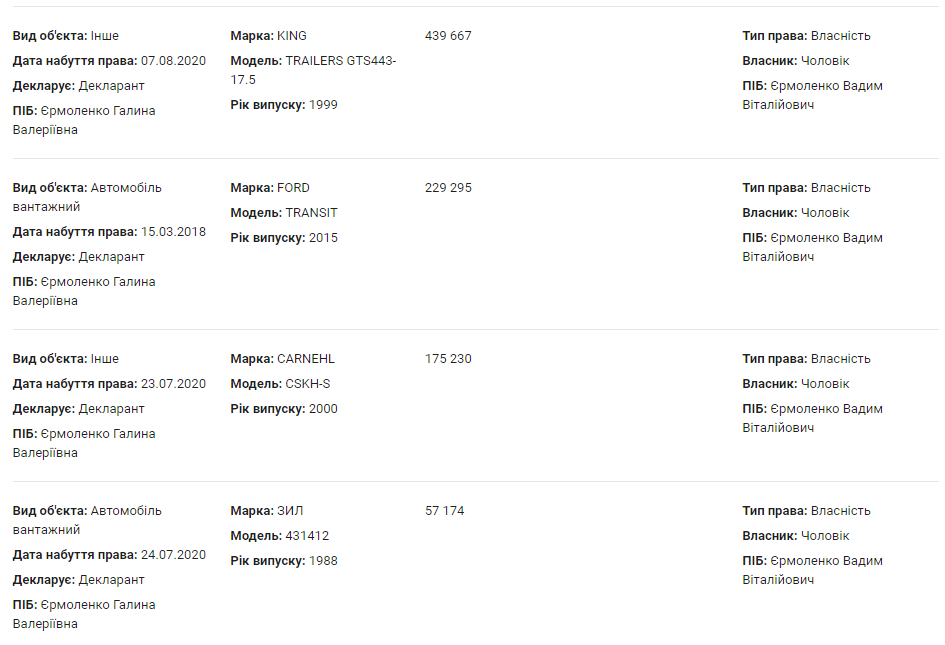Click acquisition date 15.03.2018
This screenshot has height=645, width=945.
click(x=173, y=232)
